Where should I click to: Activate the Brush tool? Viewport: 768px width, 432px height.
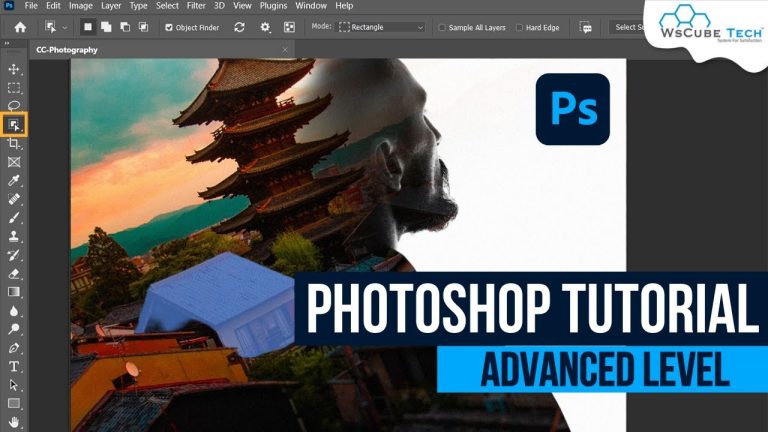point(14,217)
